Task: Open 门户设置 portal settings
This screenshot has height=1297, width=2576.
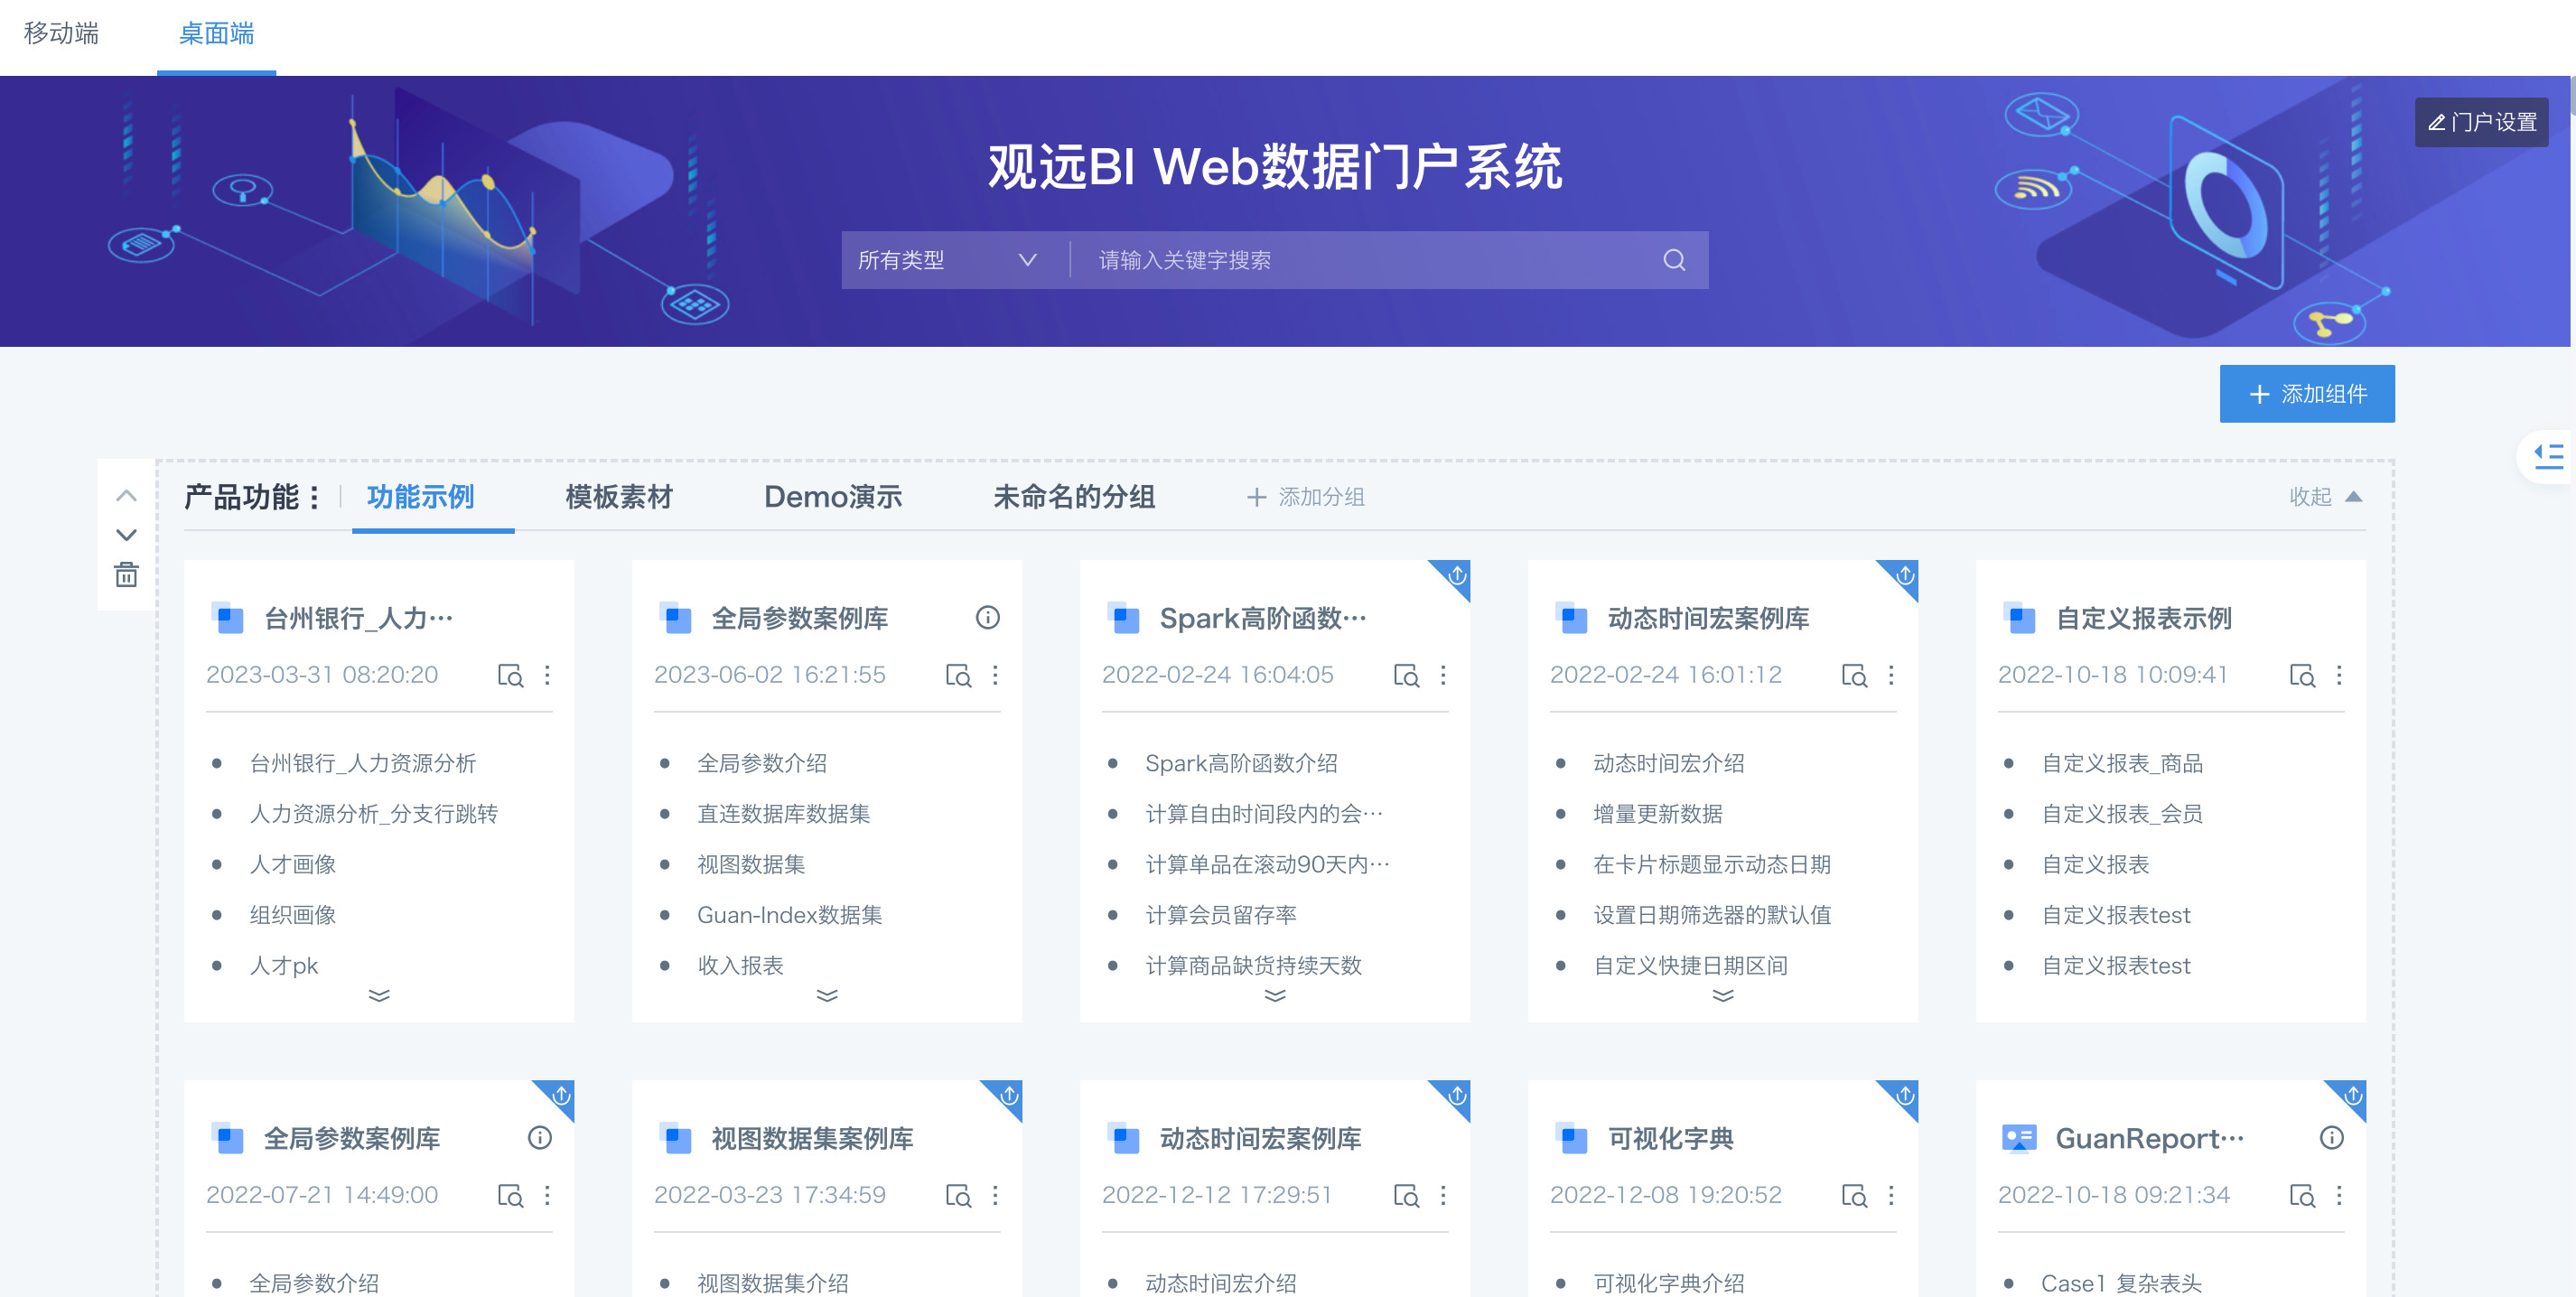Action: coord(2481,122)
